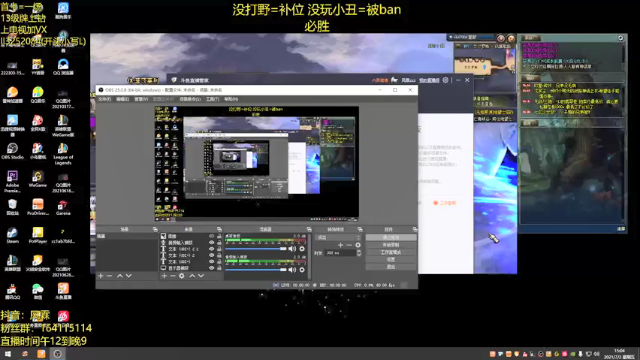This screenshot has height=360, width=640.
Task: Click the orange 工作室 link in Douyu window
Action: tap(445, 203)
